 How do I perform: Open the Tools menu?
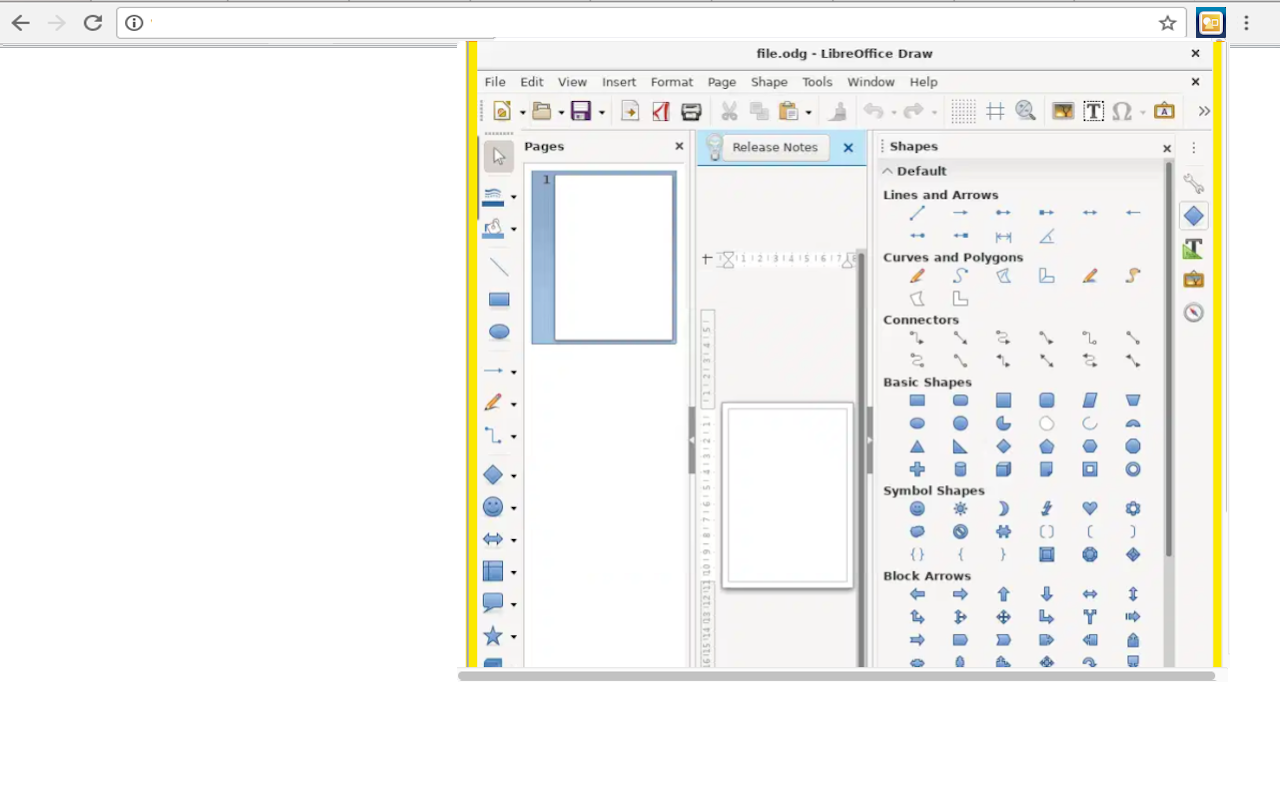click(x=817, y=82)
